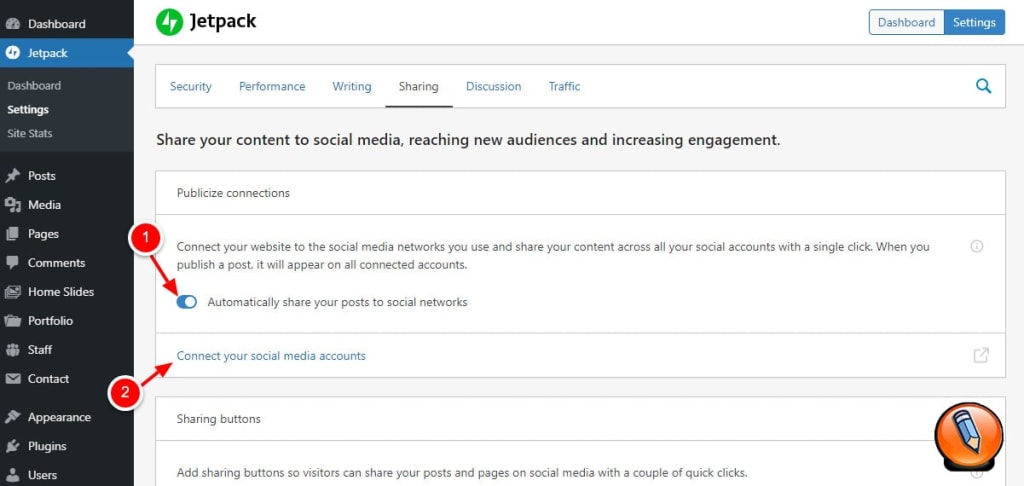Image resolution: width=1024 pixels, height=486 pixels.
Task: Click the Pages icon in sidebar
Action: point(12,234)
